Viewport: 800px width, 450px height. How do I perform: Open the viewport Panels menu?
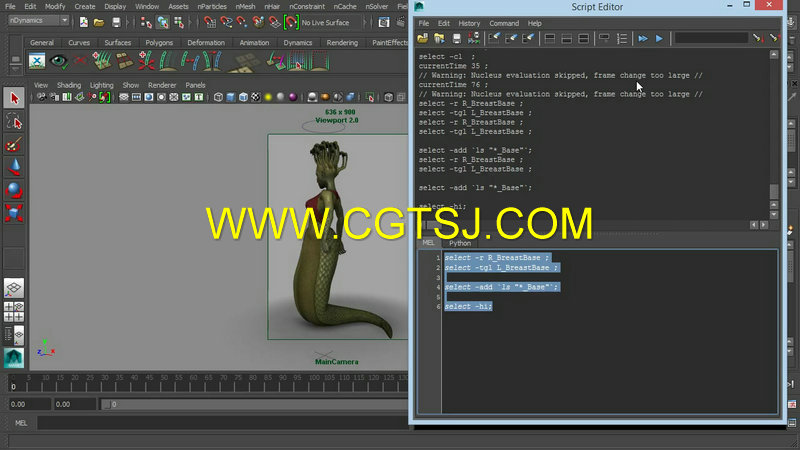point(195,85)
